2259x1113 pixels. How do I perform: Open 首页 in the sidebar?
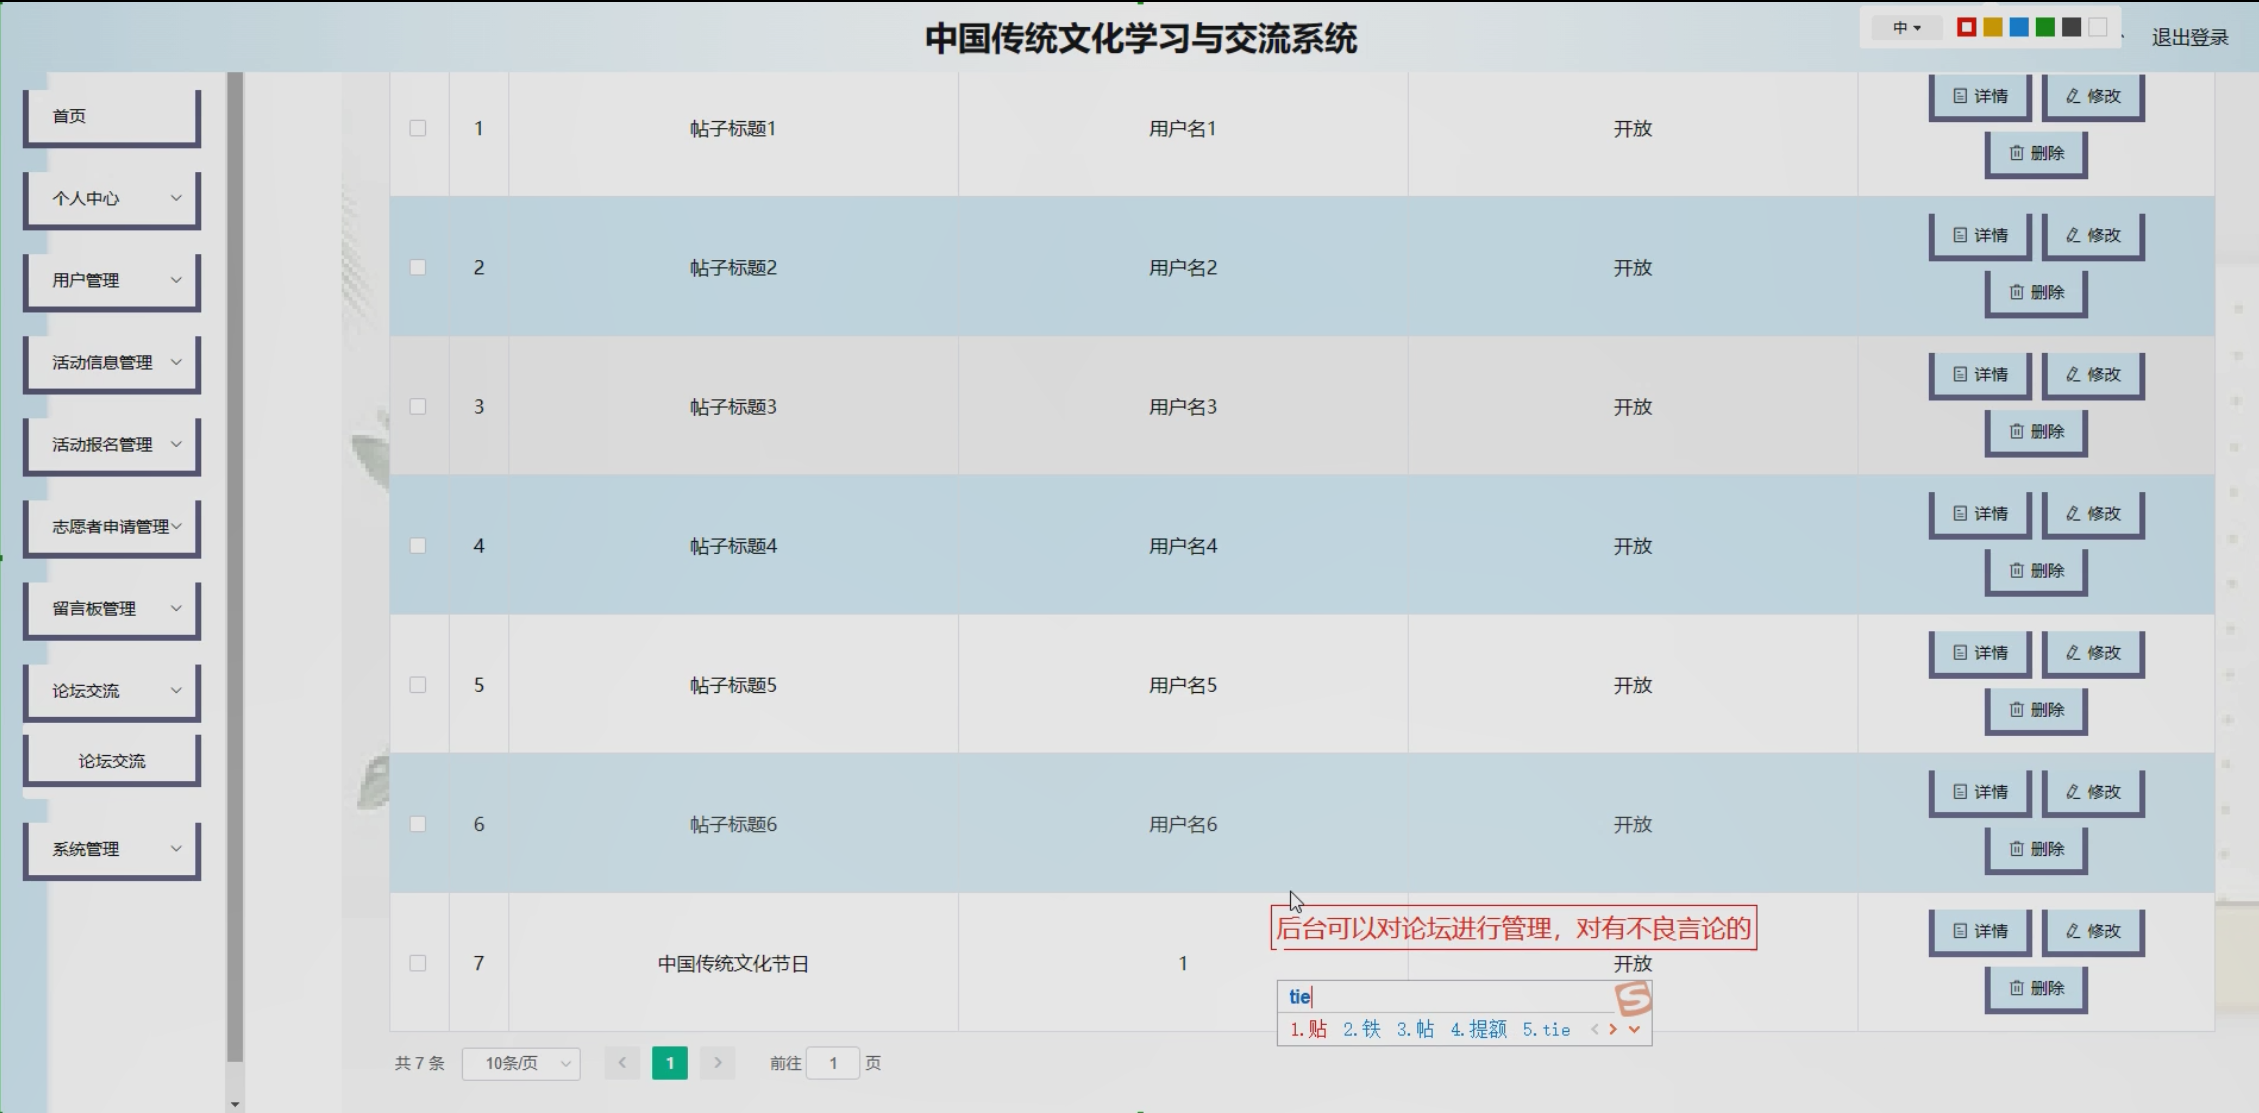point(112,116)
